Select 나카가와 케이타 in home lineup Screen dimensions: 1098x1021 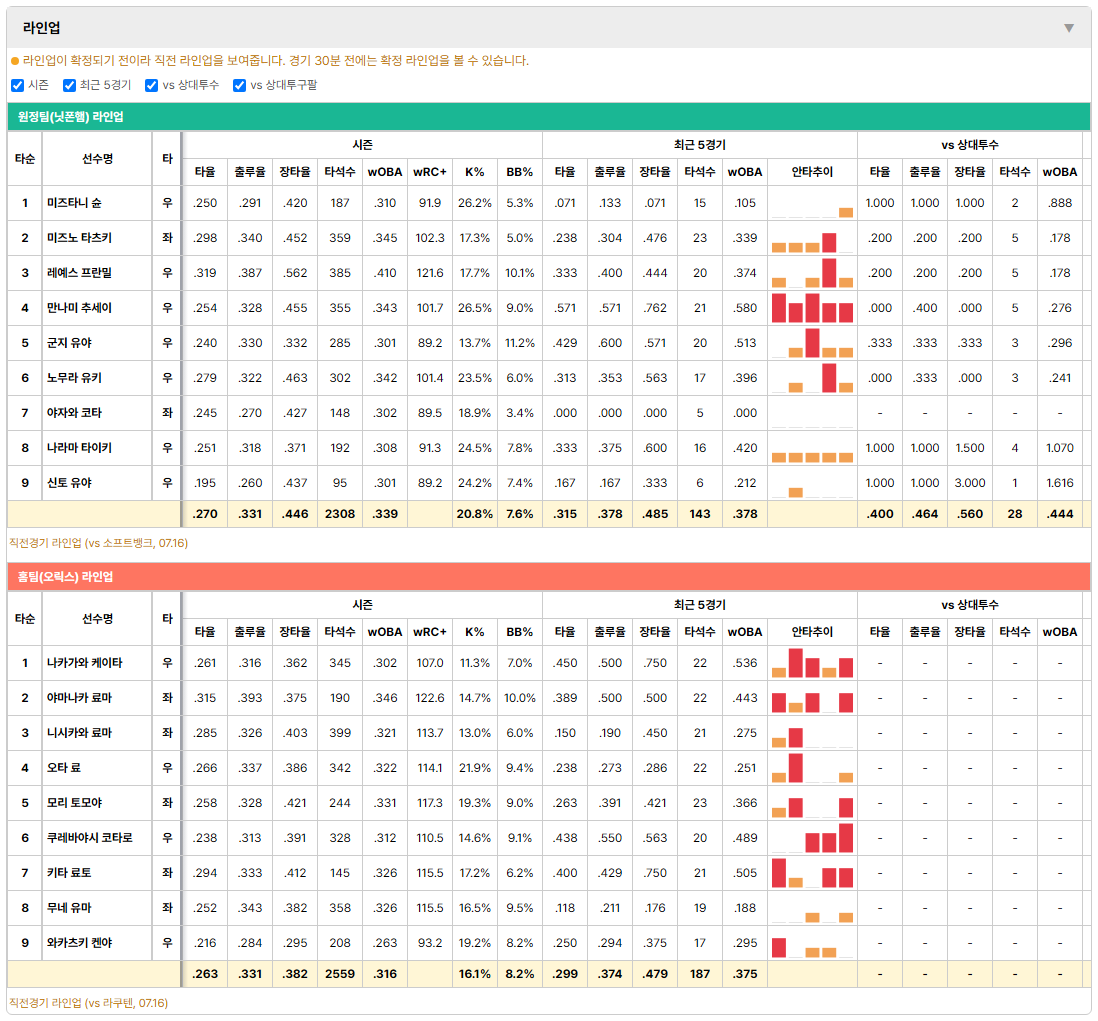(85, 663)
